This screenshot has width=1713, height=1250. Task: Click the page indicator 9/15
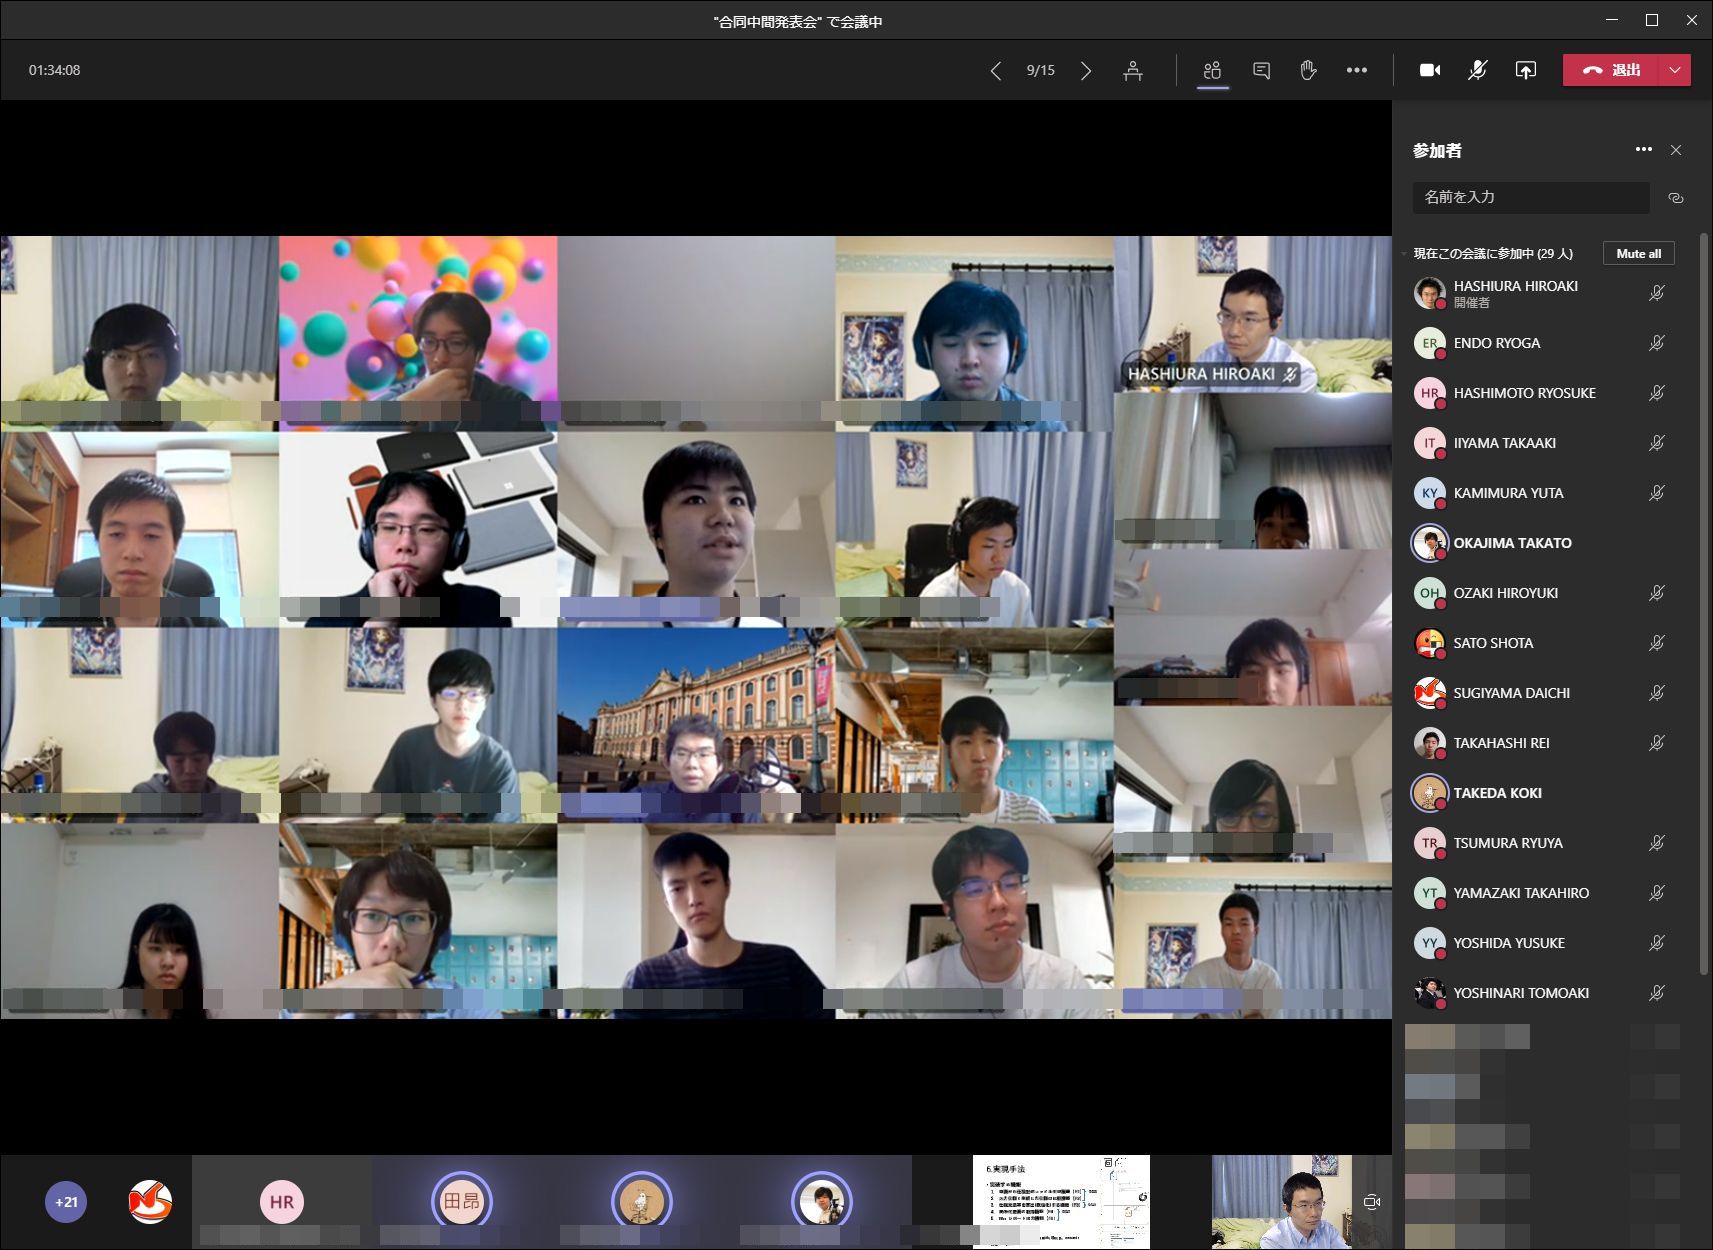(1040, 70)
